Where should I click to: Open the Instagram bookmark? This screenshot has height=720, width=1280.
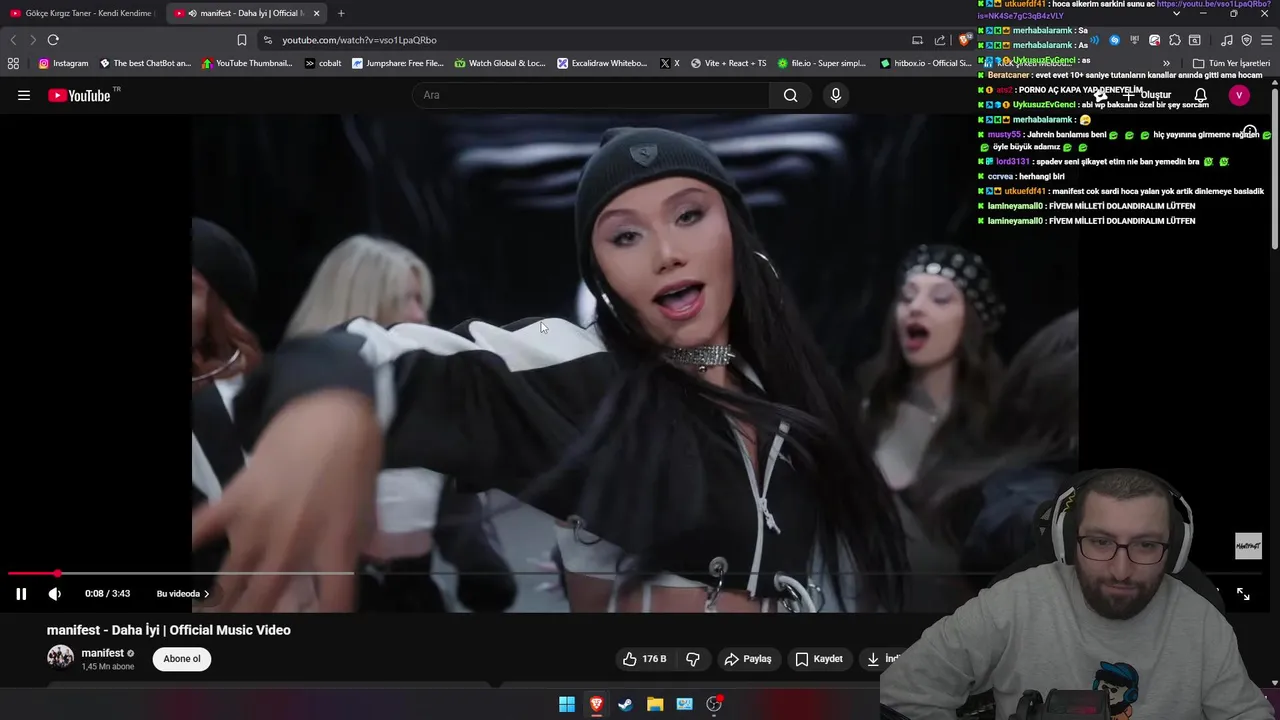(x=63, y=63)
